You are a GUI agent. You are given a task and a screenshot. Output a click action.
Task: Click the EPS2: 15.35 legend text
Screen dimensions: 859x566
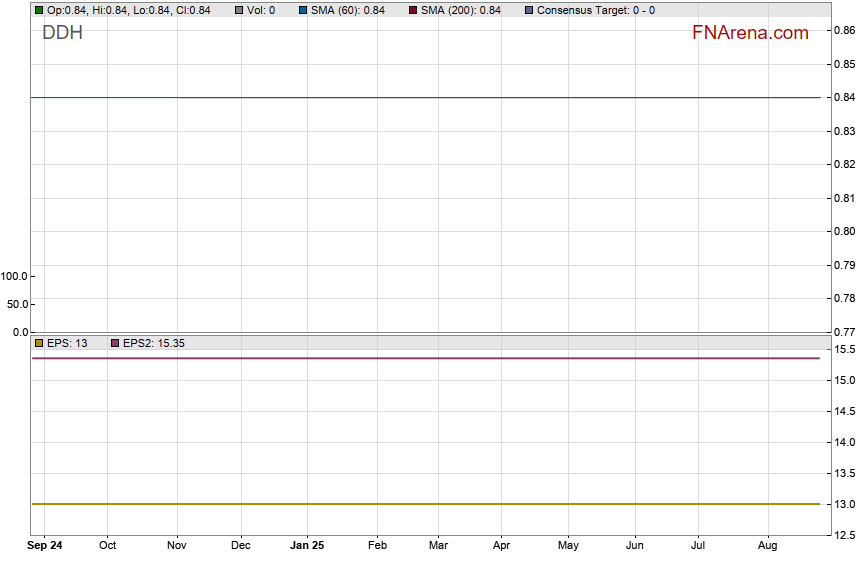pyautogui.click(x=154, y=343)
